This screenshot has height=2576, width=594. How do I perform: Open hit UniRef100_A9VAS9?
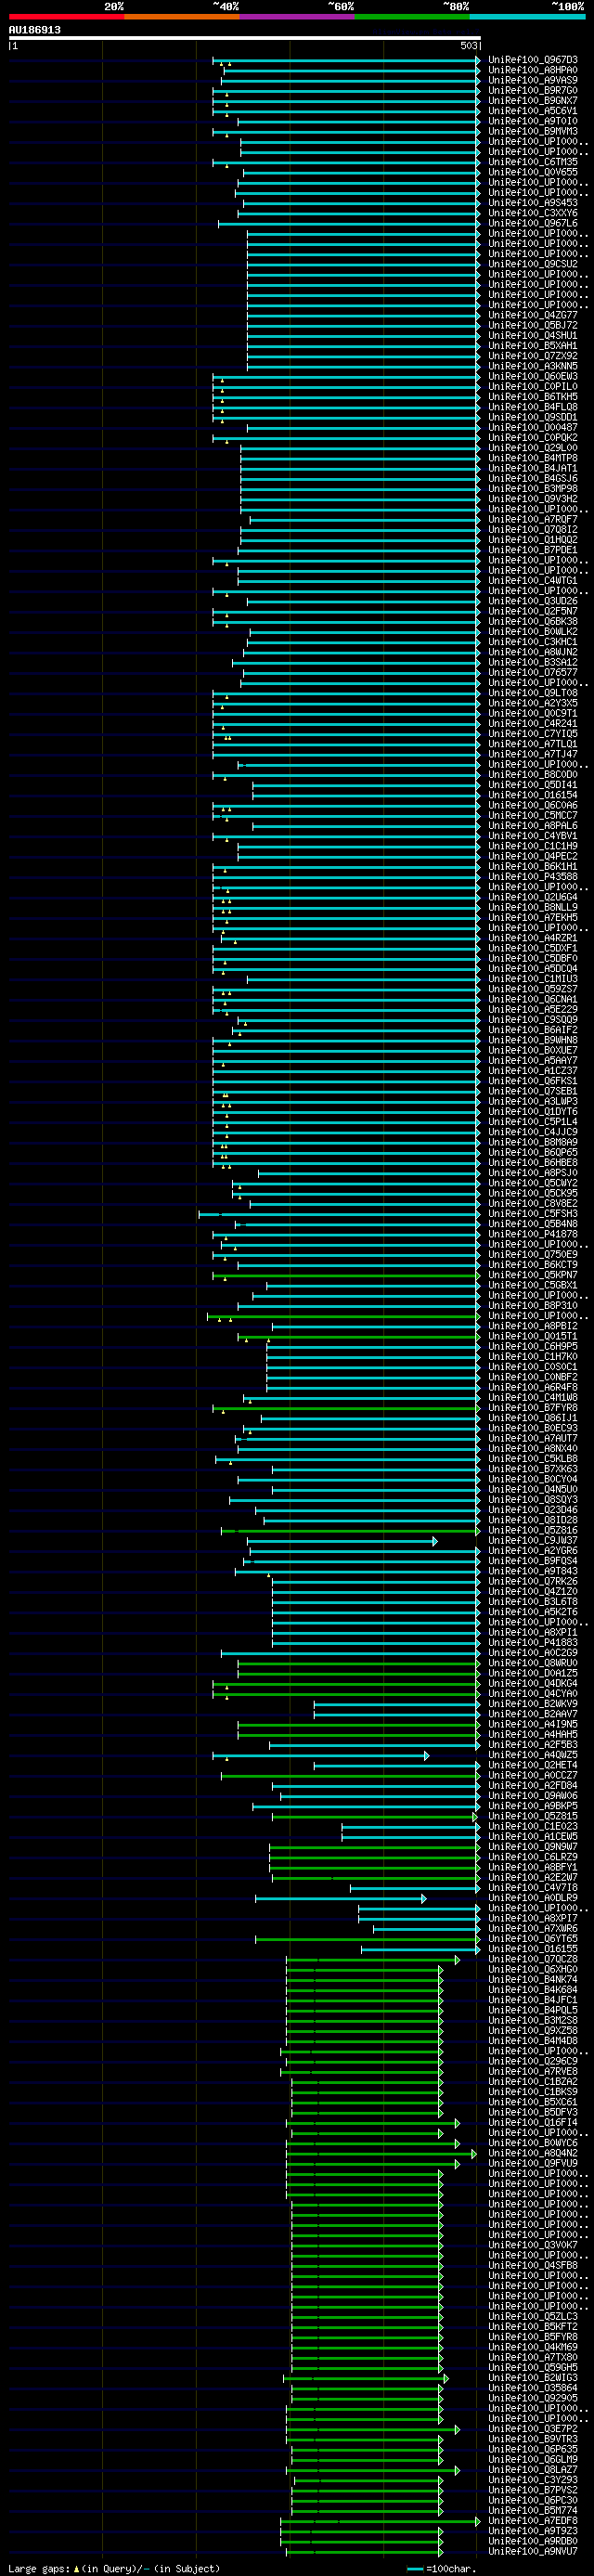click(533, 80)
